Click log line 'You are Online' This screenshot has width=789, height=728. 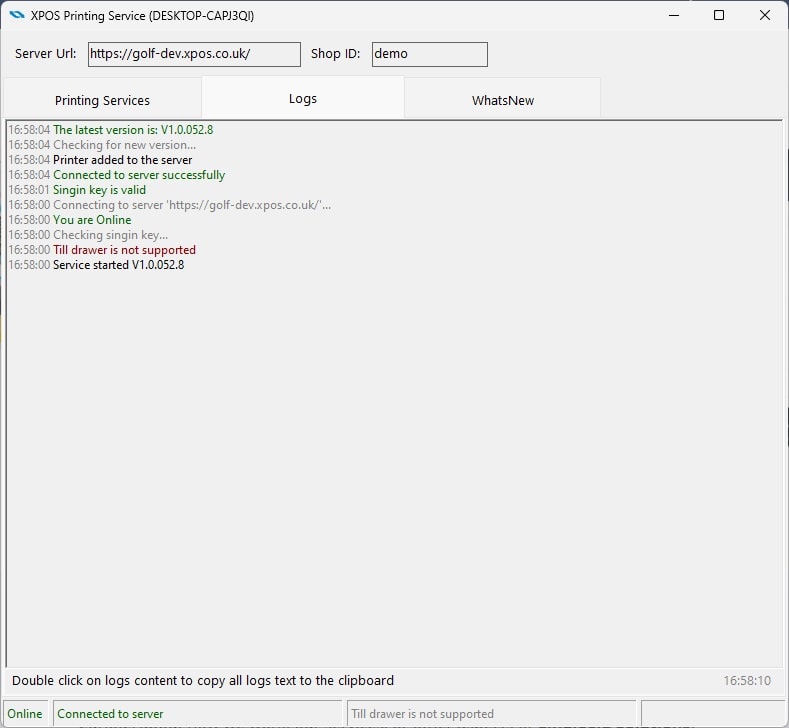click(x=70, y=220)
